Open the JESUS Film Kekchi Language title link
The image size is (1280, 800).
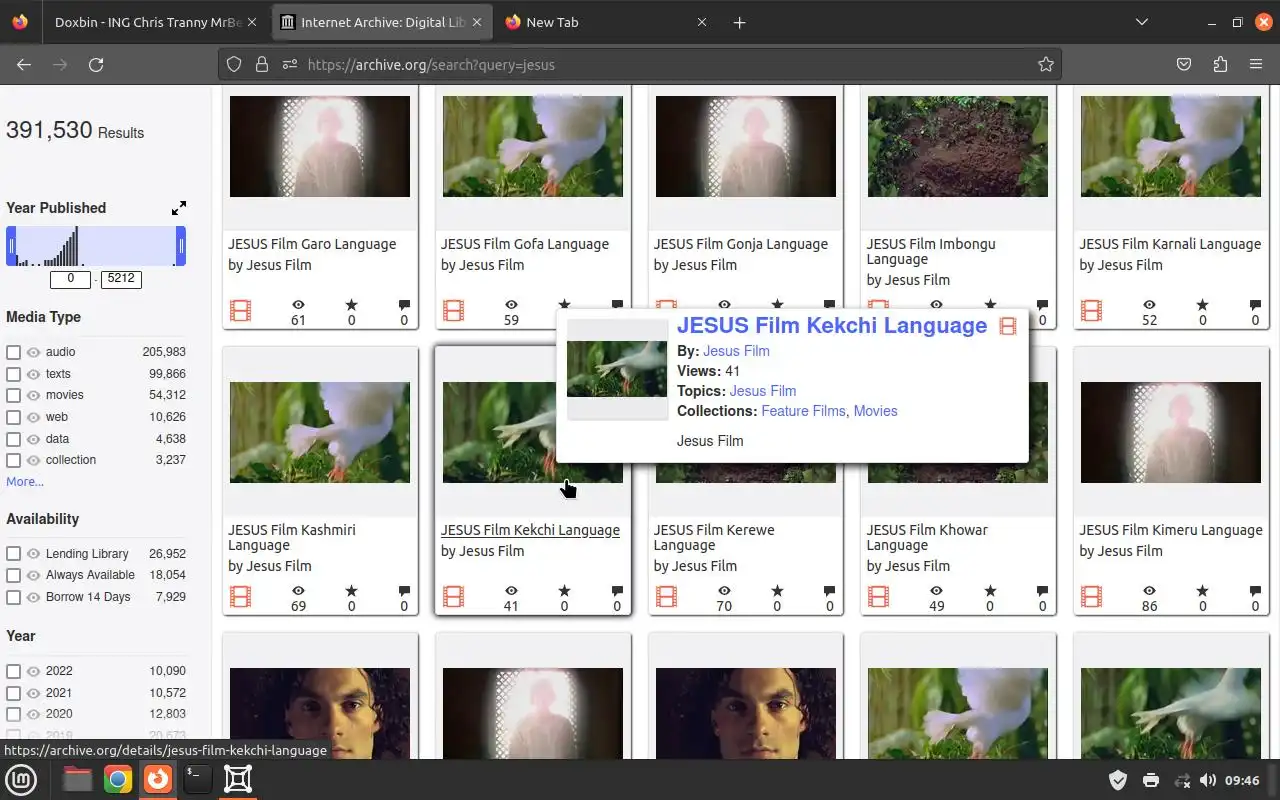click(x=530, y=530)
